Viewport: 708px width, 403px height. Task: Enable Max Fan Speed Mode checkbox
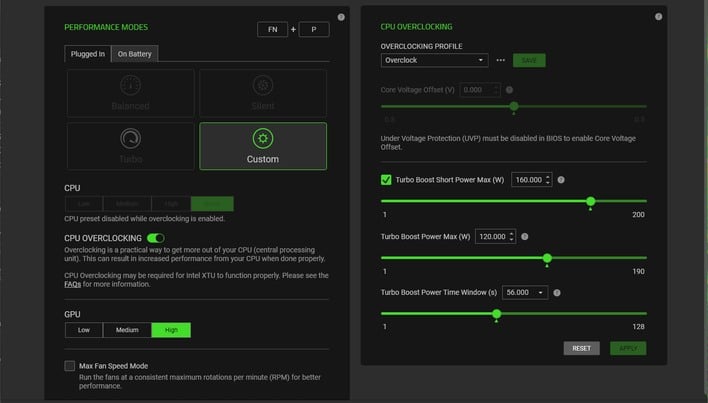click(70, 366)
